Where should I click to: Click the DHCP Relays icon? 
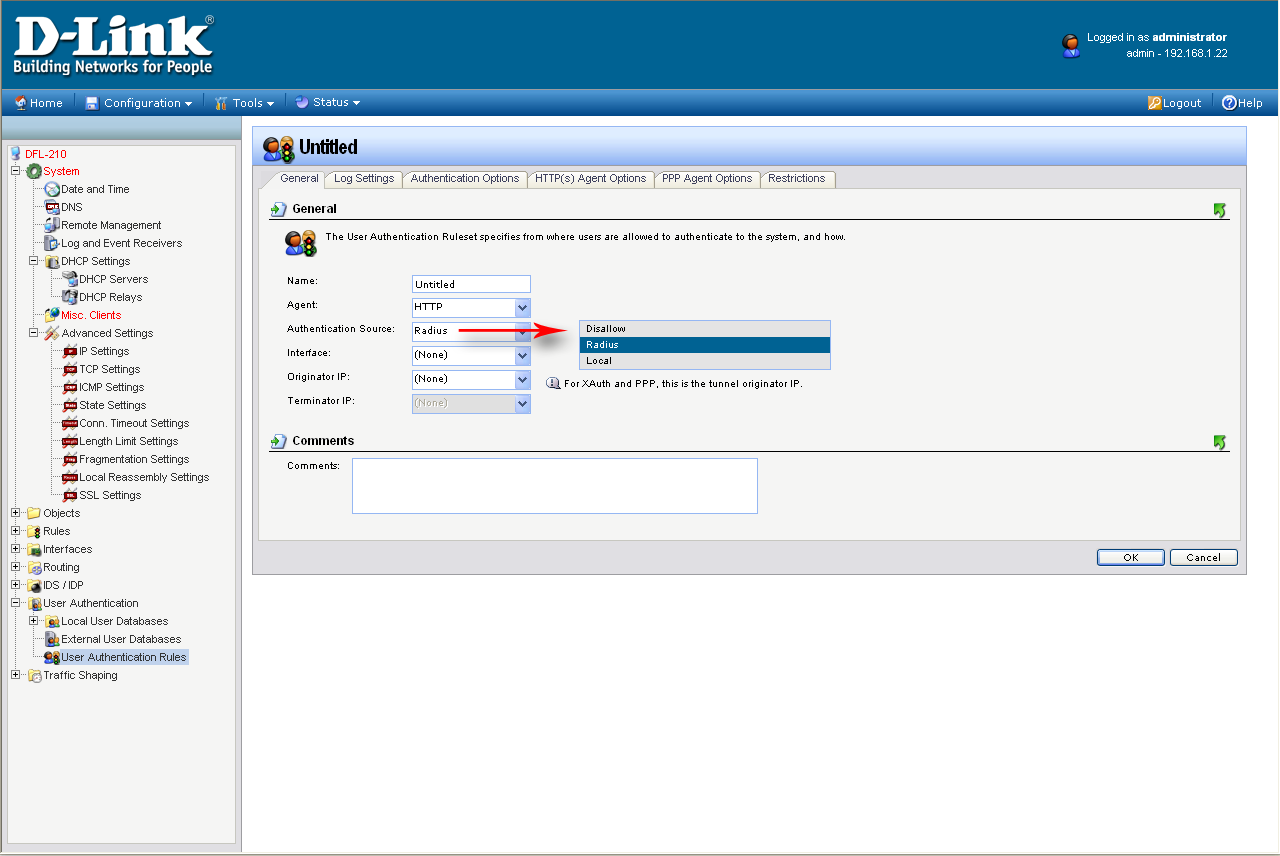(x=70, y=297)
